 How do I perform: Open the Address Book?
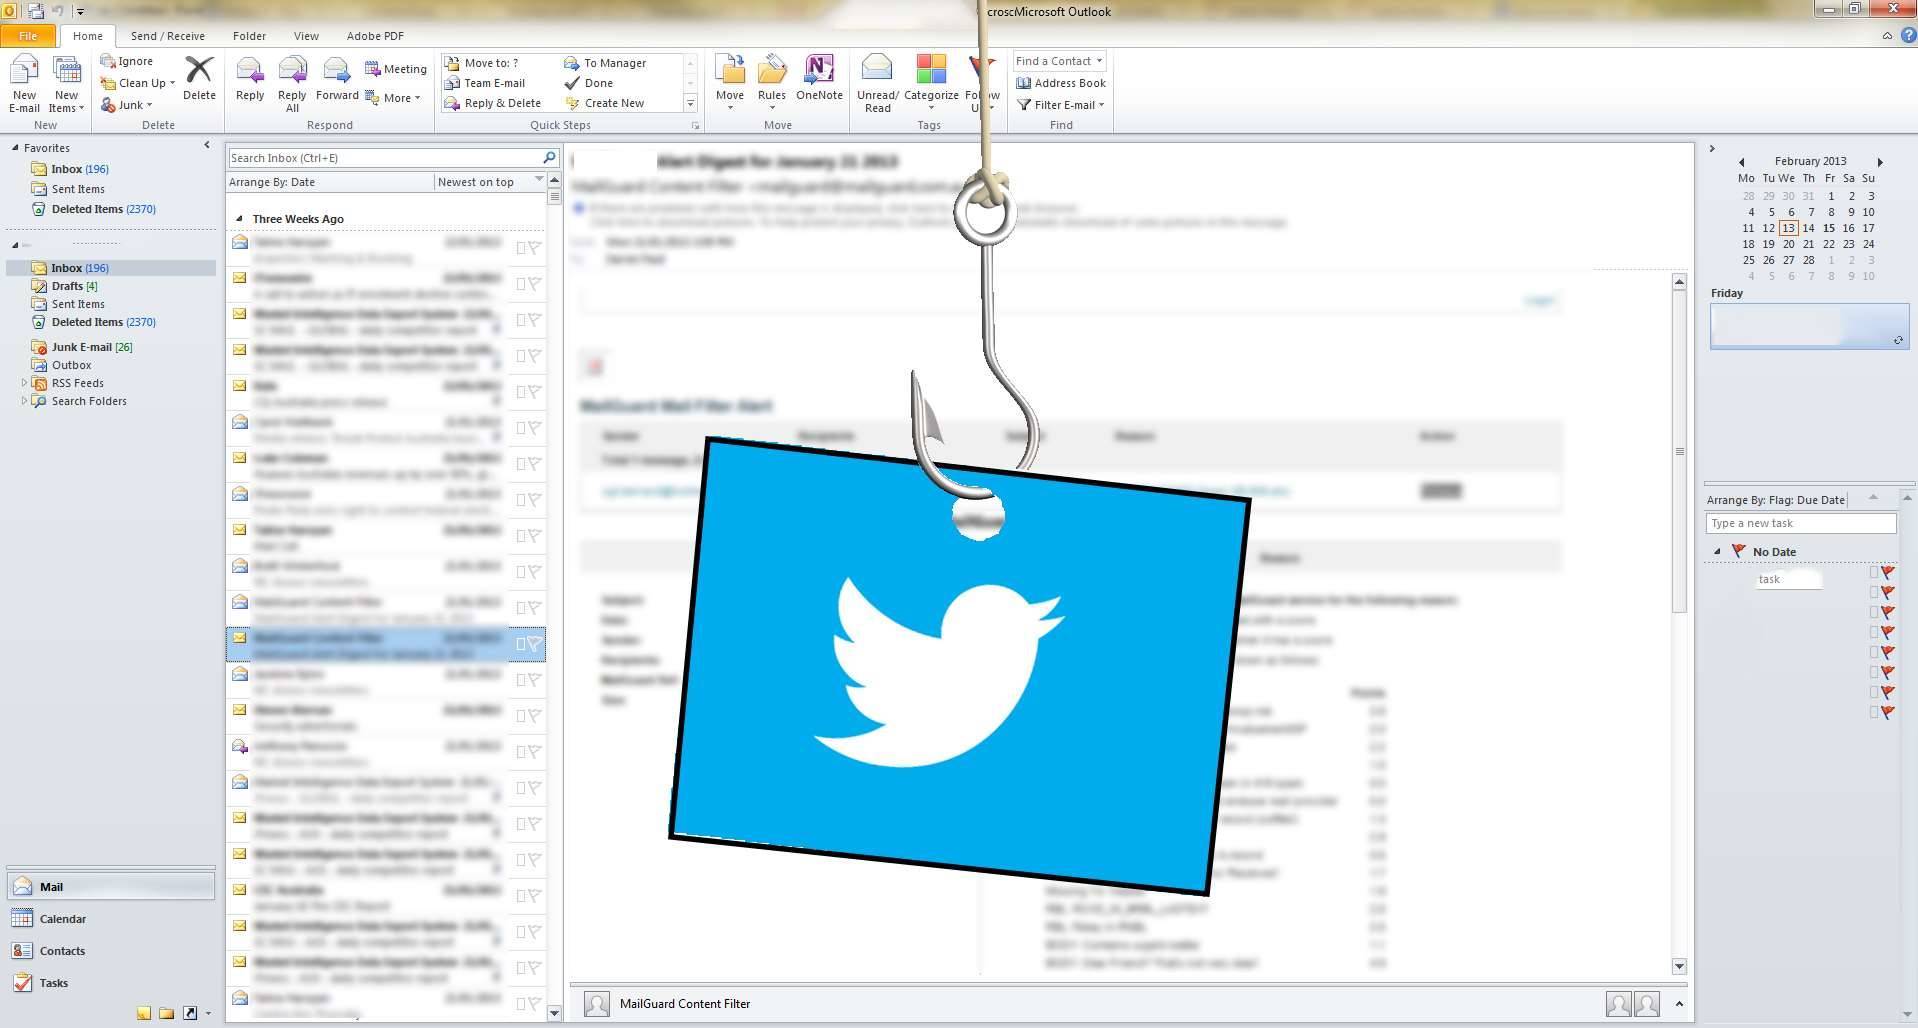[x=1060, y=82]
